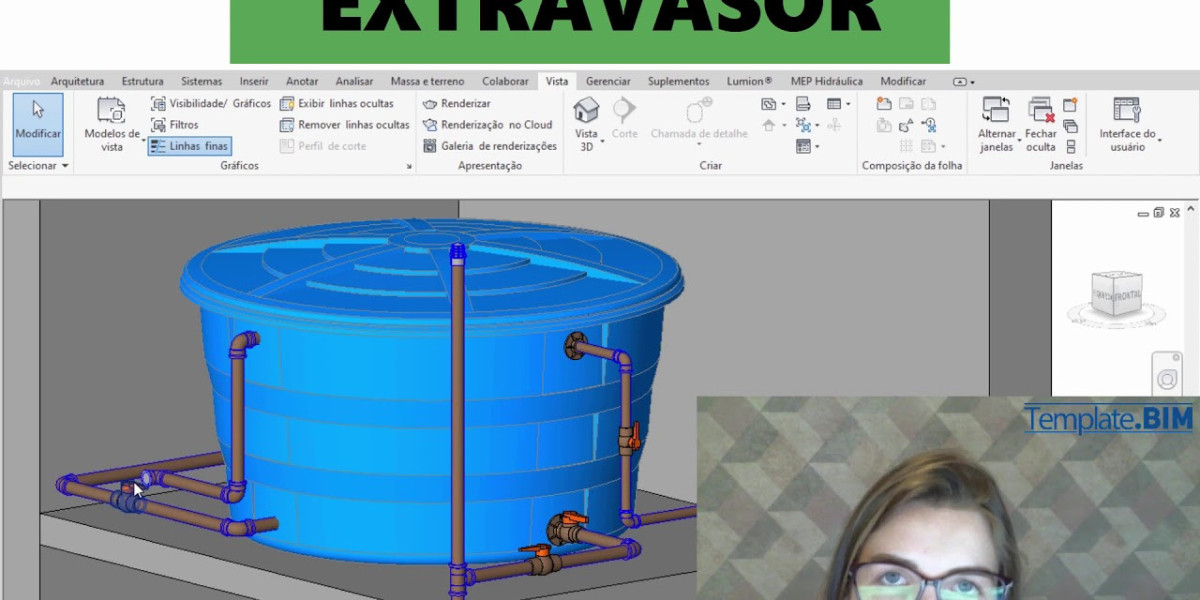Open the Arquivo file menu
1200x600 pixels.
pyautogui.click(x=21, y=81)
